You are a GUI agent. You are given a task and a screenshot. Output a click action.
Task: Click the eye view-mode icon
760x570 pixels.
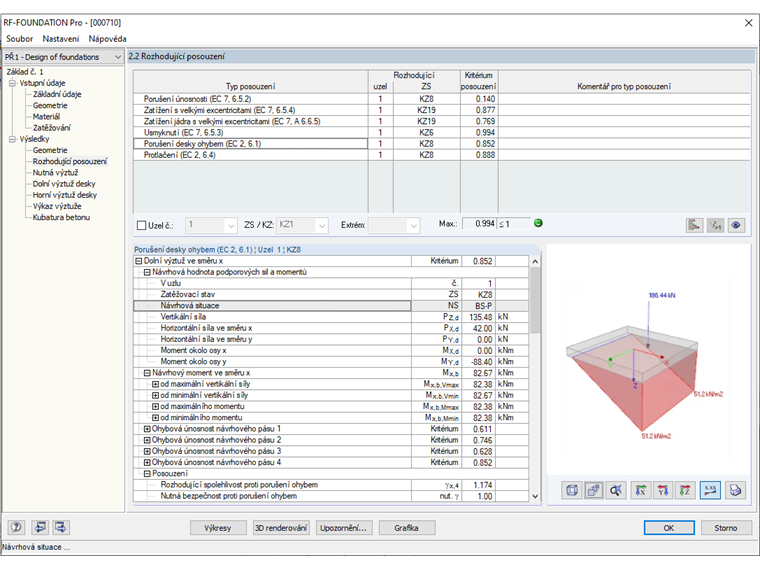click(736, 225)
